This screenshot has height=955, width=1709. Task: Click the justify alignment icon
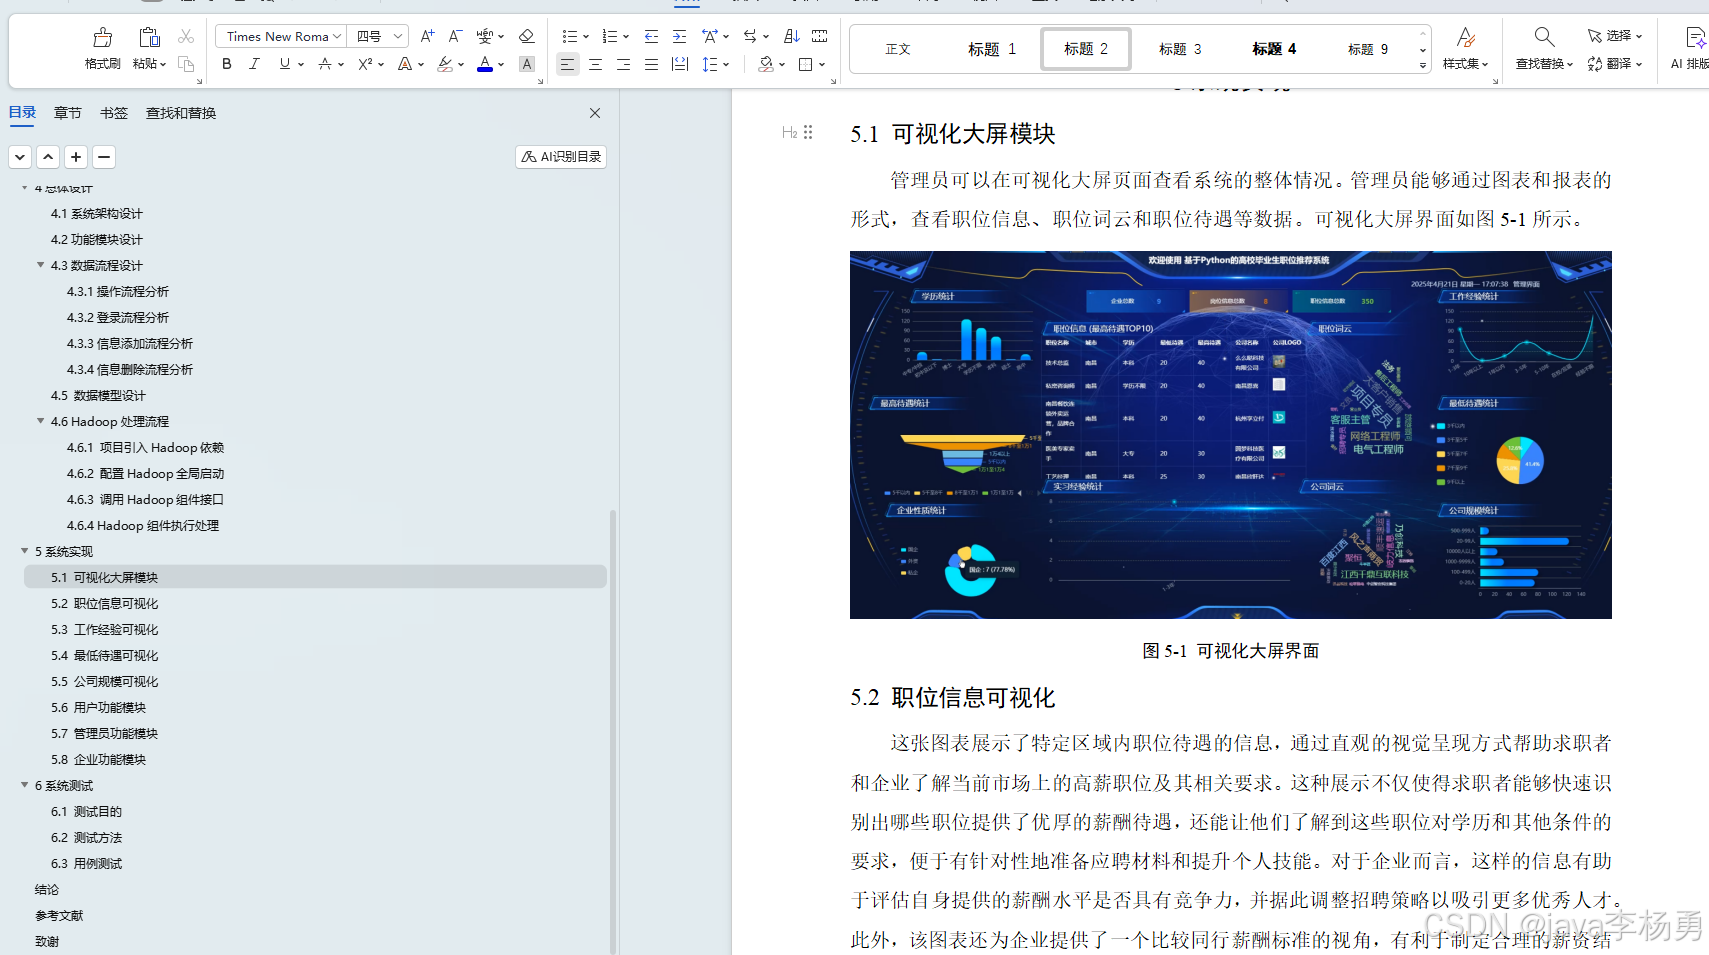[651, 64]
